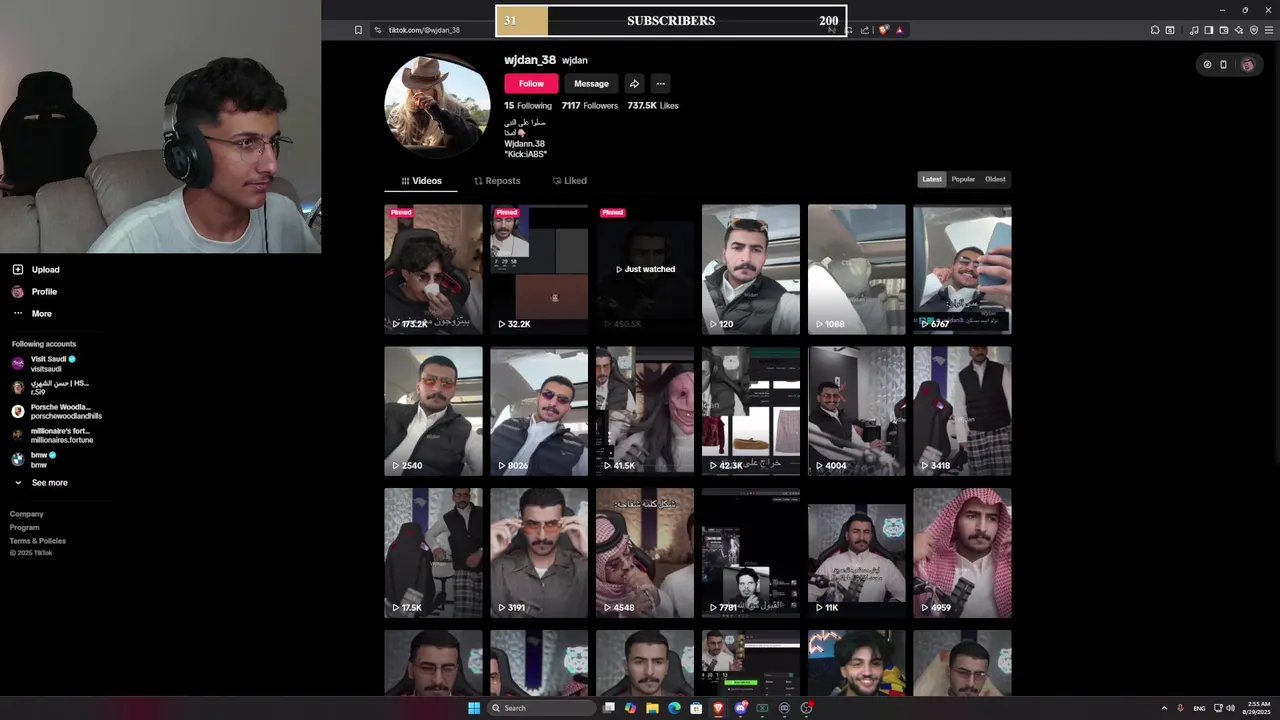
Task: Message the wjdan_38 account
Action: [591, 84]
